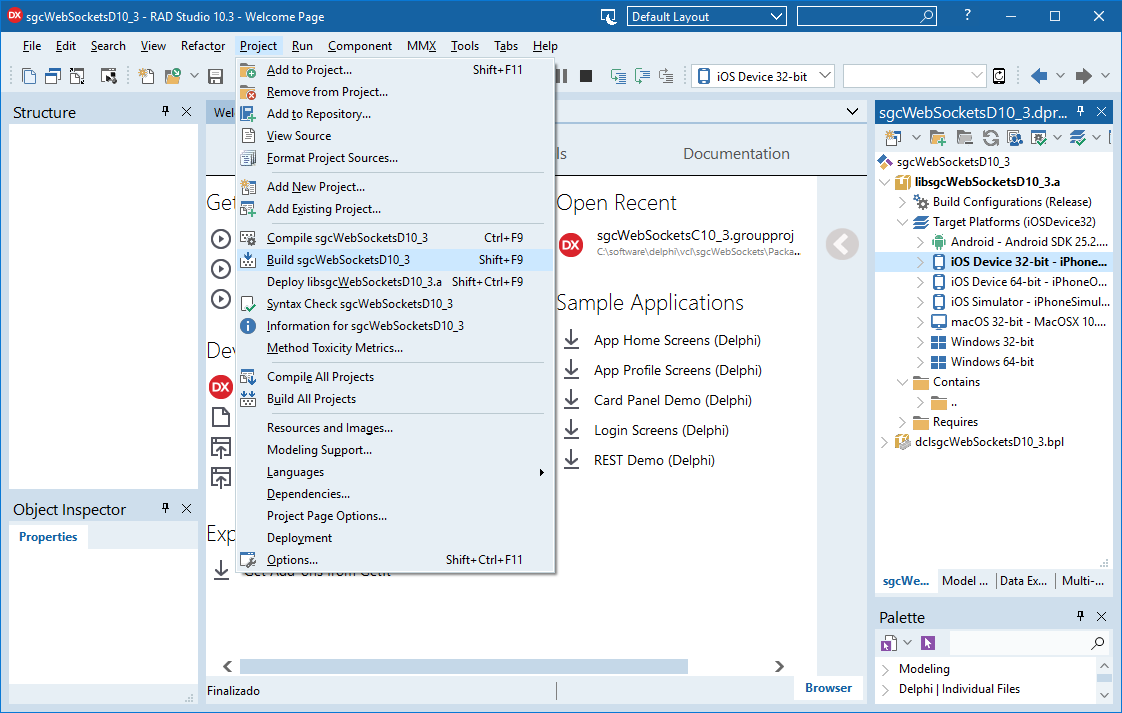The image size is (1122, 713).
Task: Click the Palette search magnifier icon
Action: pos(1097,643)
